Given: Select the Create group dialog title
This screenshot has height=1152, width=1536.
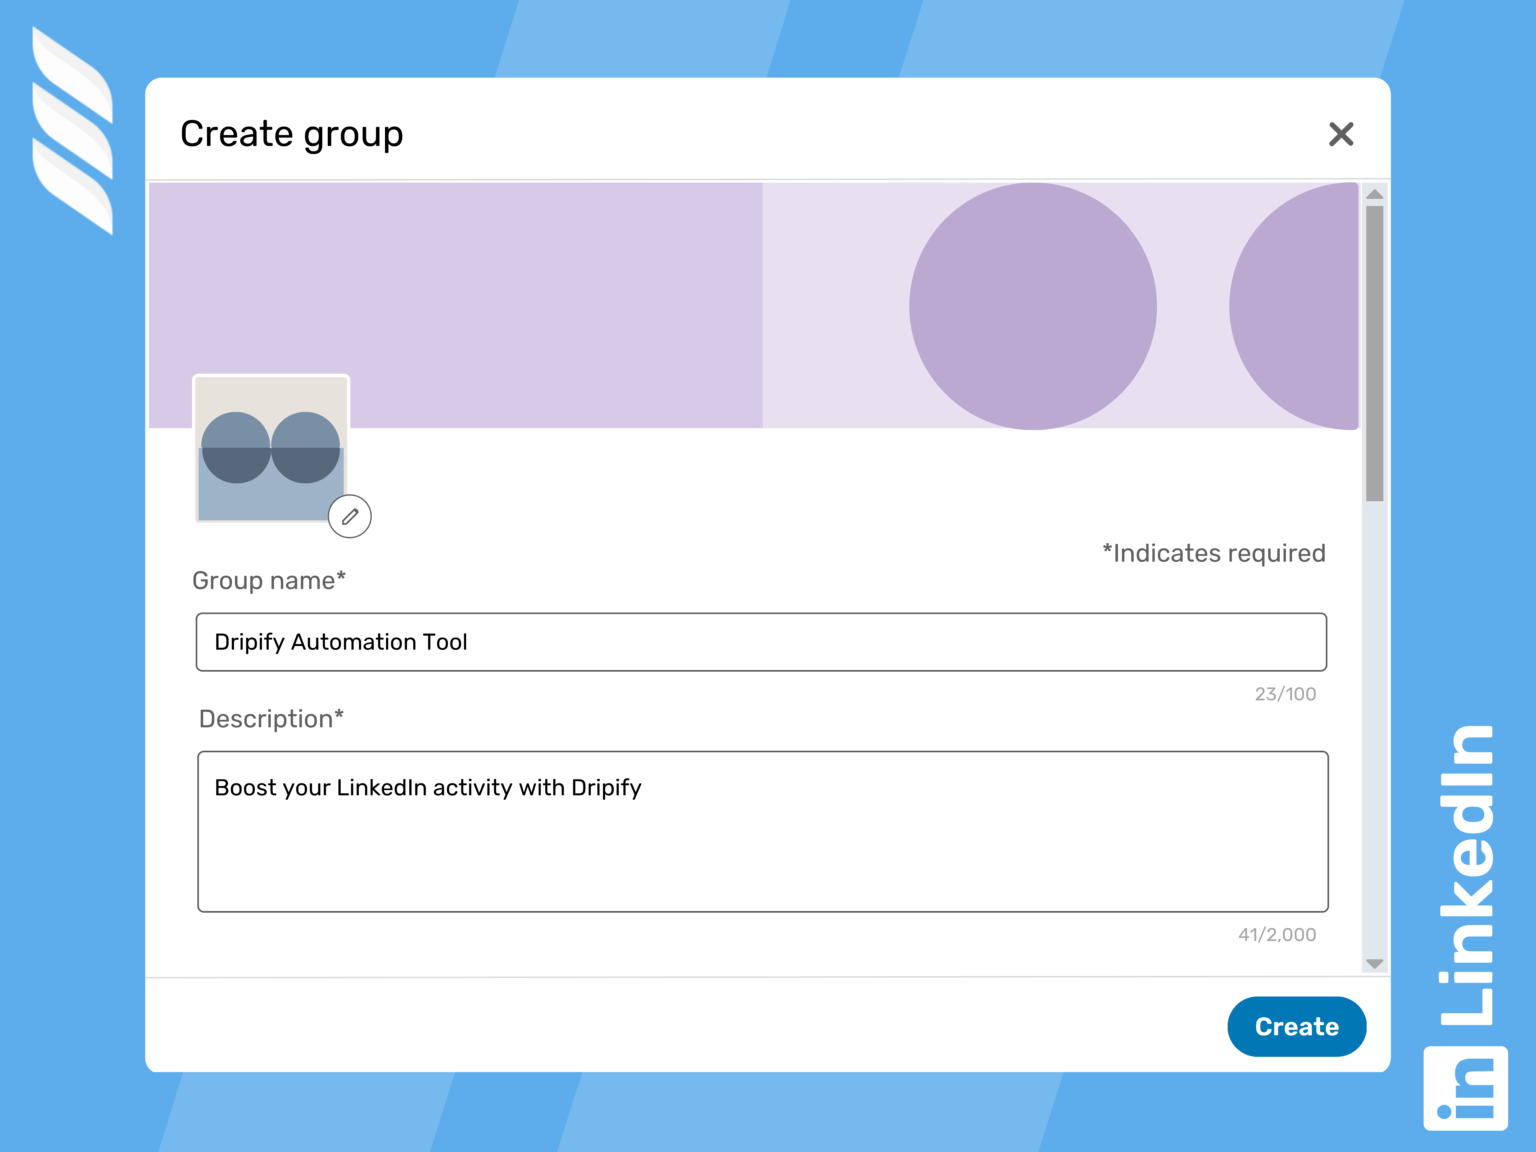Looking at the screenshot, I should [291, 133].
